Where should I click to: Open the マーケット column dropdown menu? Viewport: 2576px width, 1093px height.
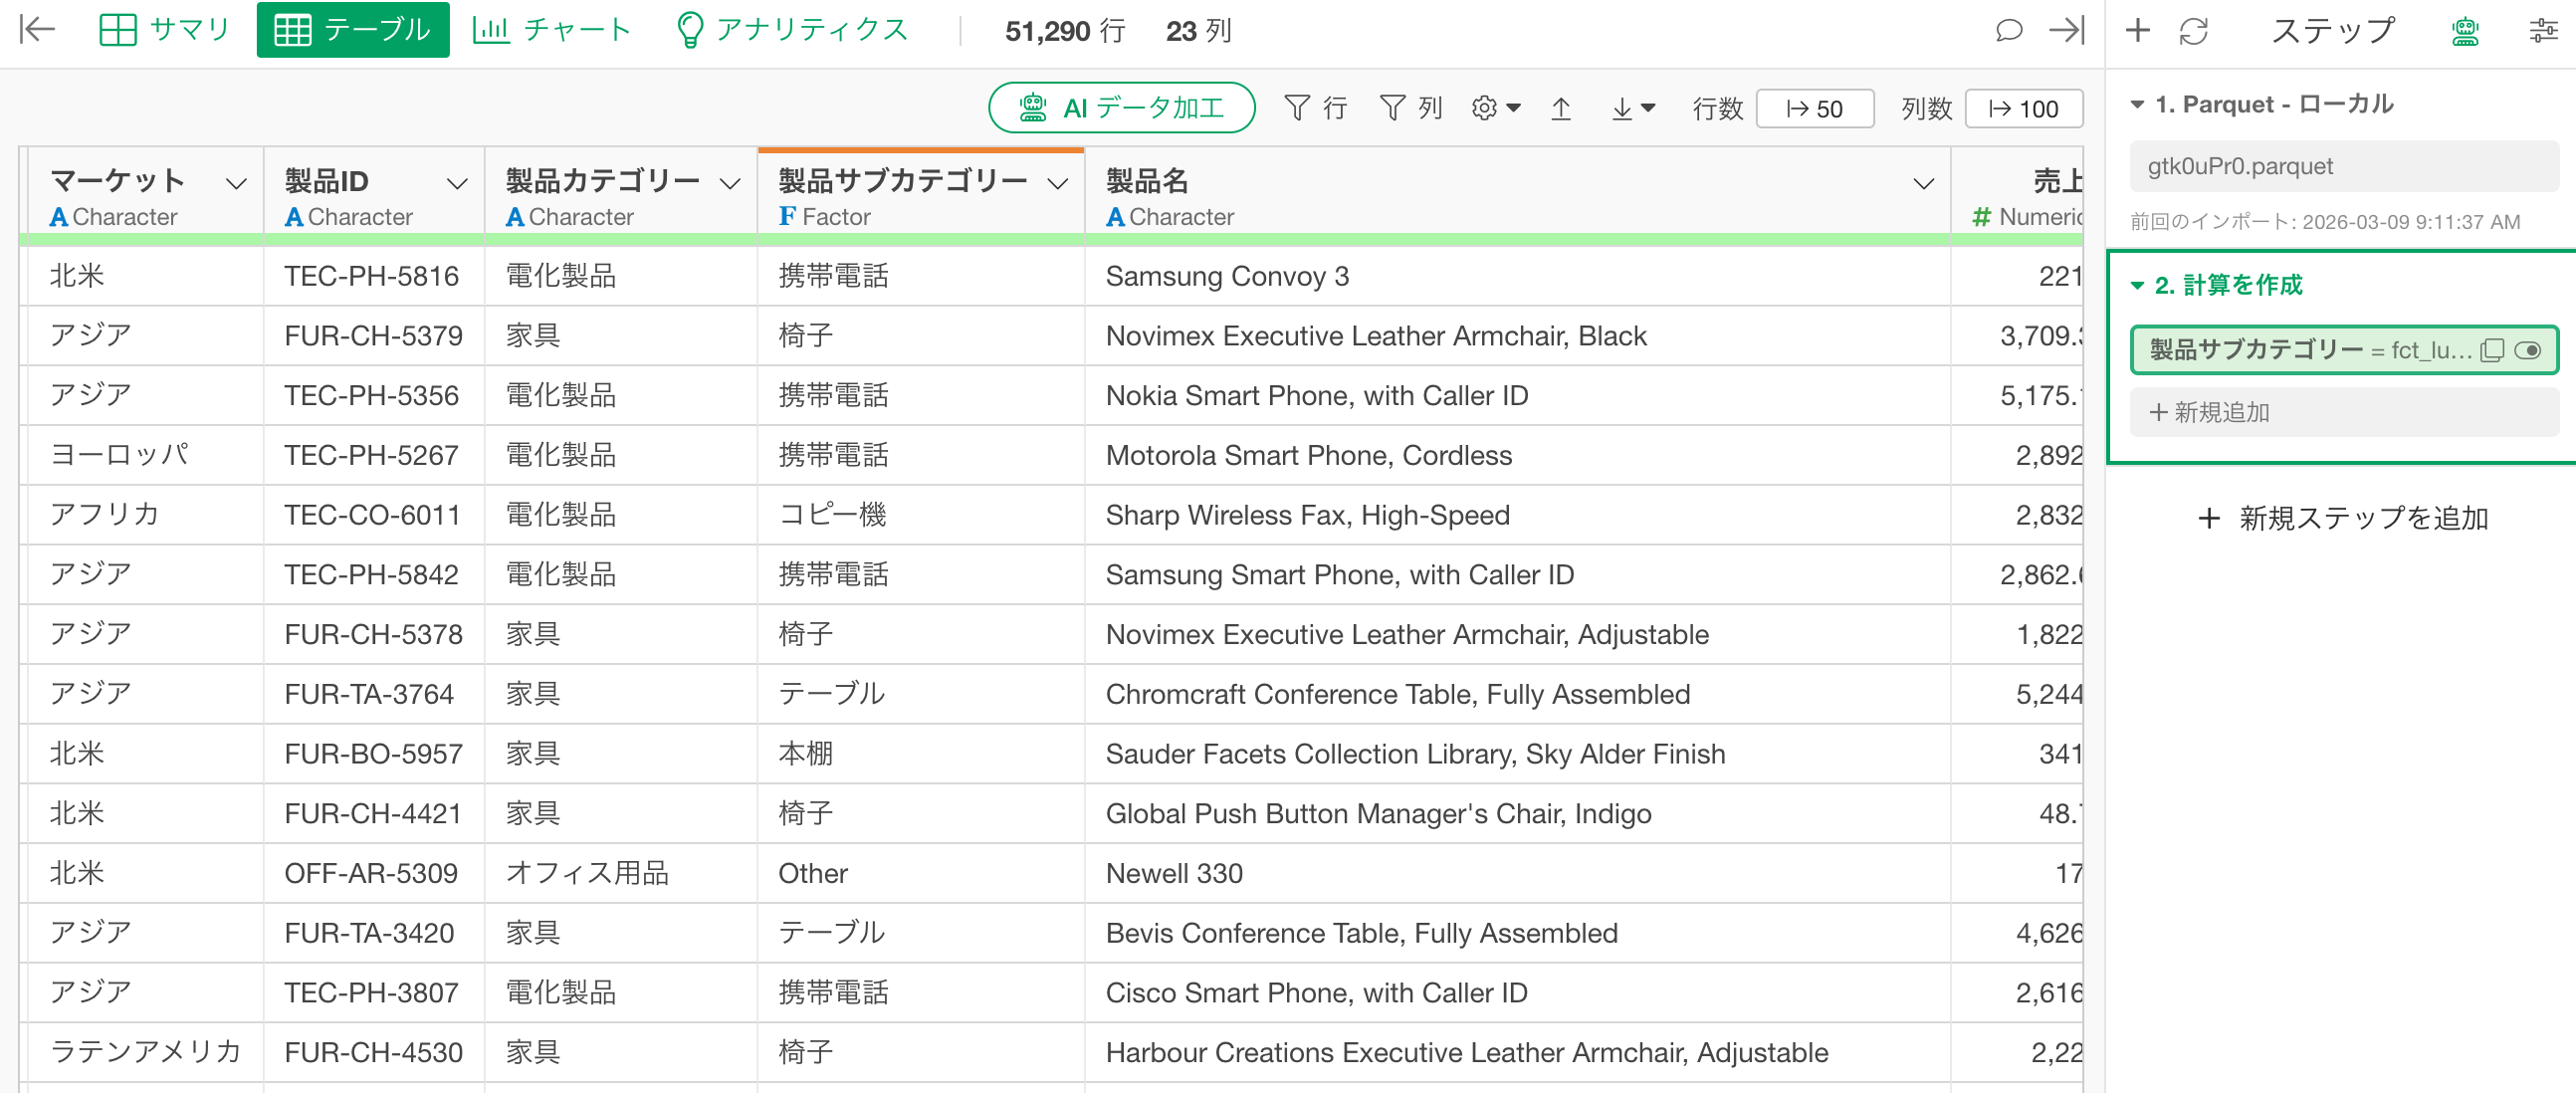(x=236, y=184)
